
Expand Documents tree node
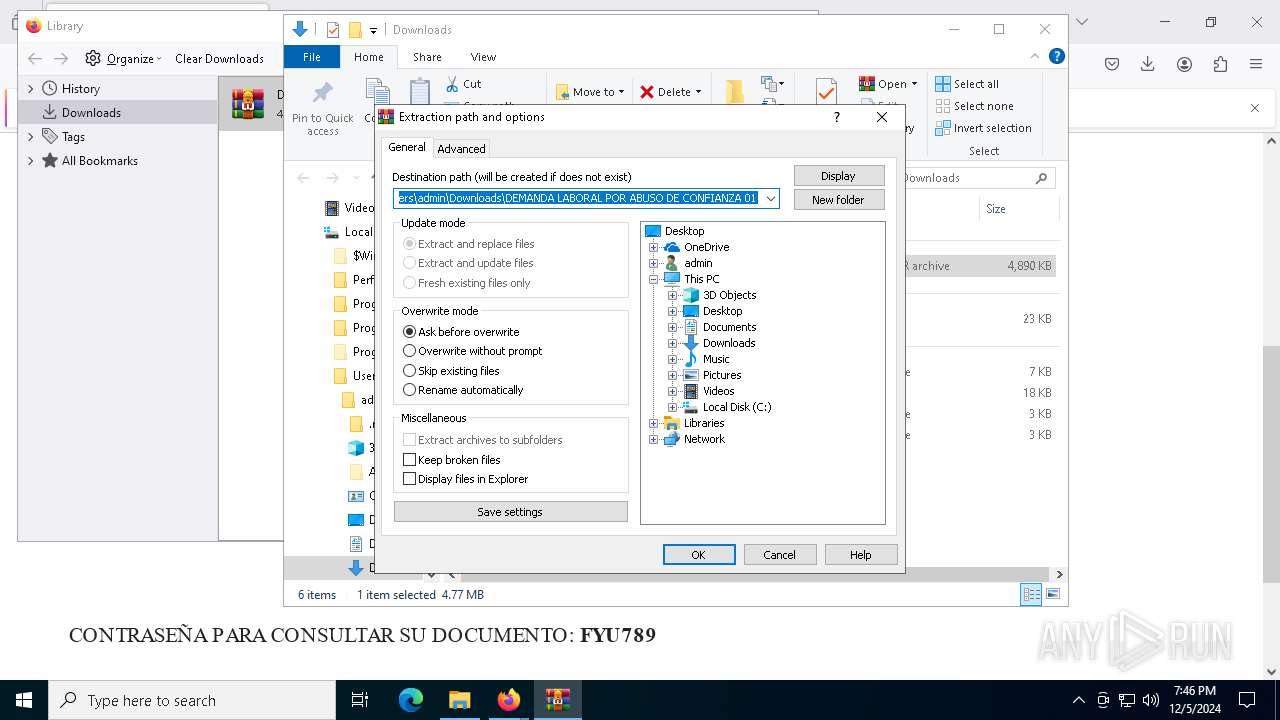[x=673, y=327]
